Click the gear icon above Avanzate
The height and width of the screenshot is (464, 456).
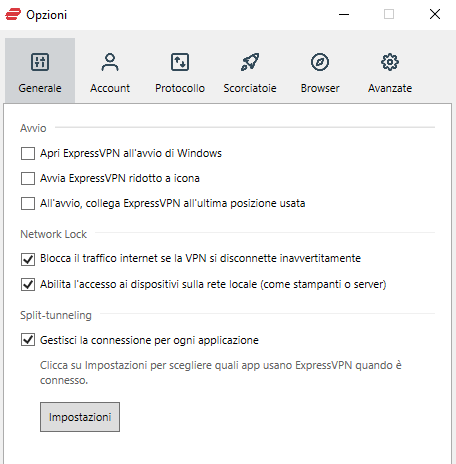[390, 62]
